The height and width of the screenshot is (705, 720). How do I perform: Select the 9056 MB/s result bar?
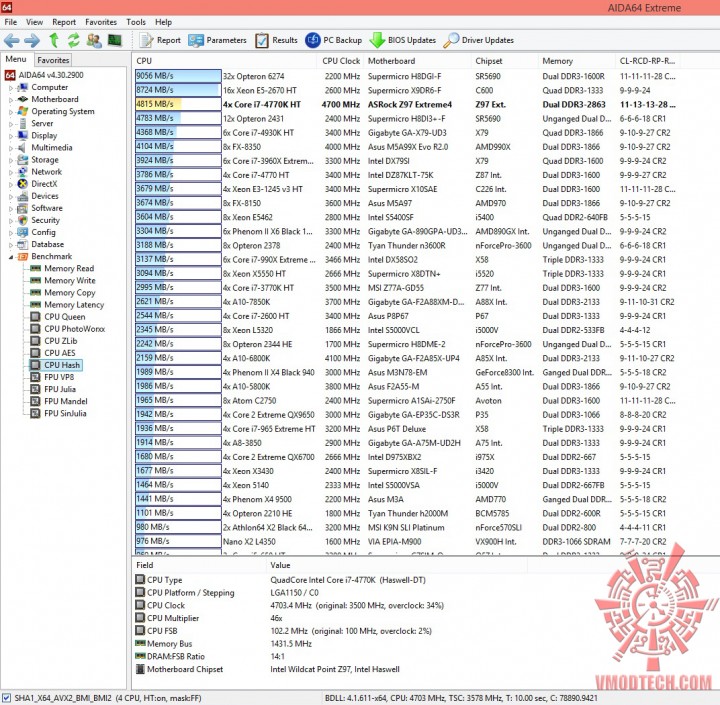(x=178, y=76)
